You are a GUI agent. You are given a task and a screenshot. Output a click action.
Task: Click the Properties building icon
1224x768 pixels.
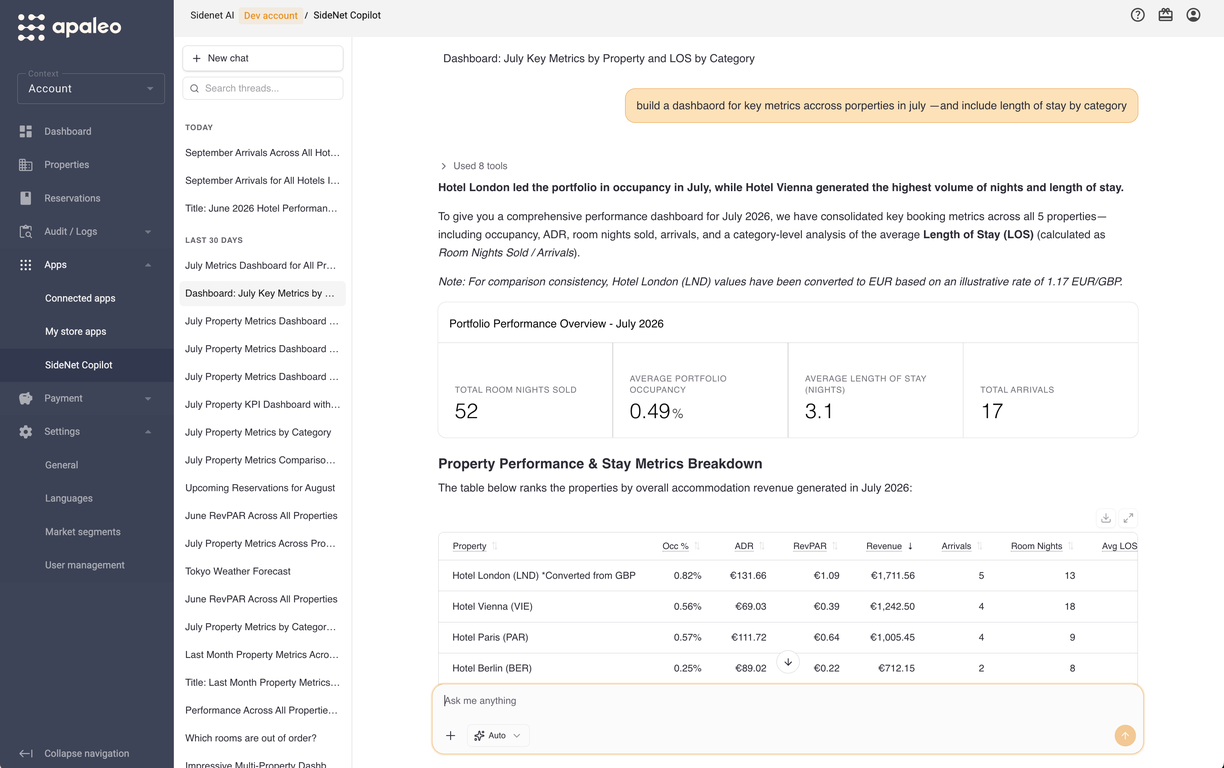click(26, 165)
